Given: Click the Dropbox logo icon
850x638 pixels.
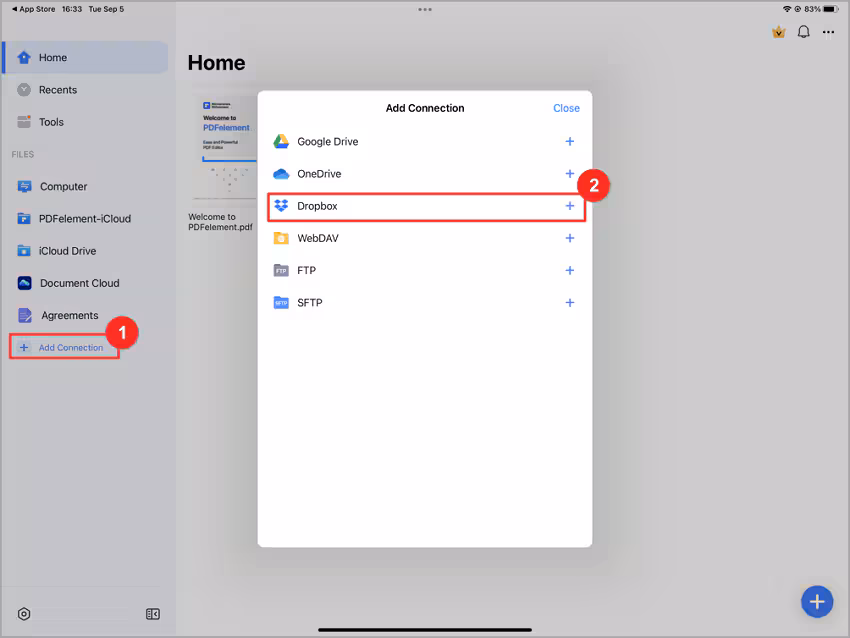Looking at the screenshot, I should (x=281, y=205).
